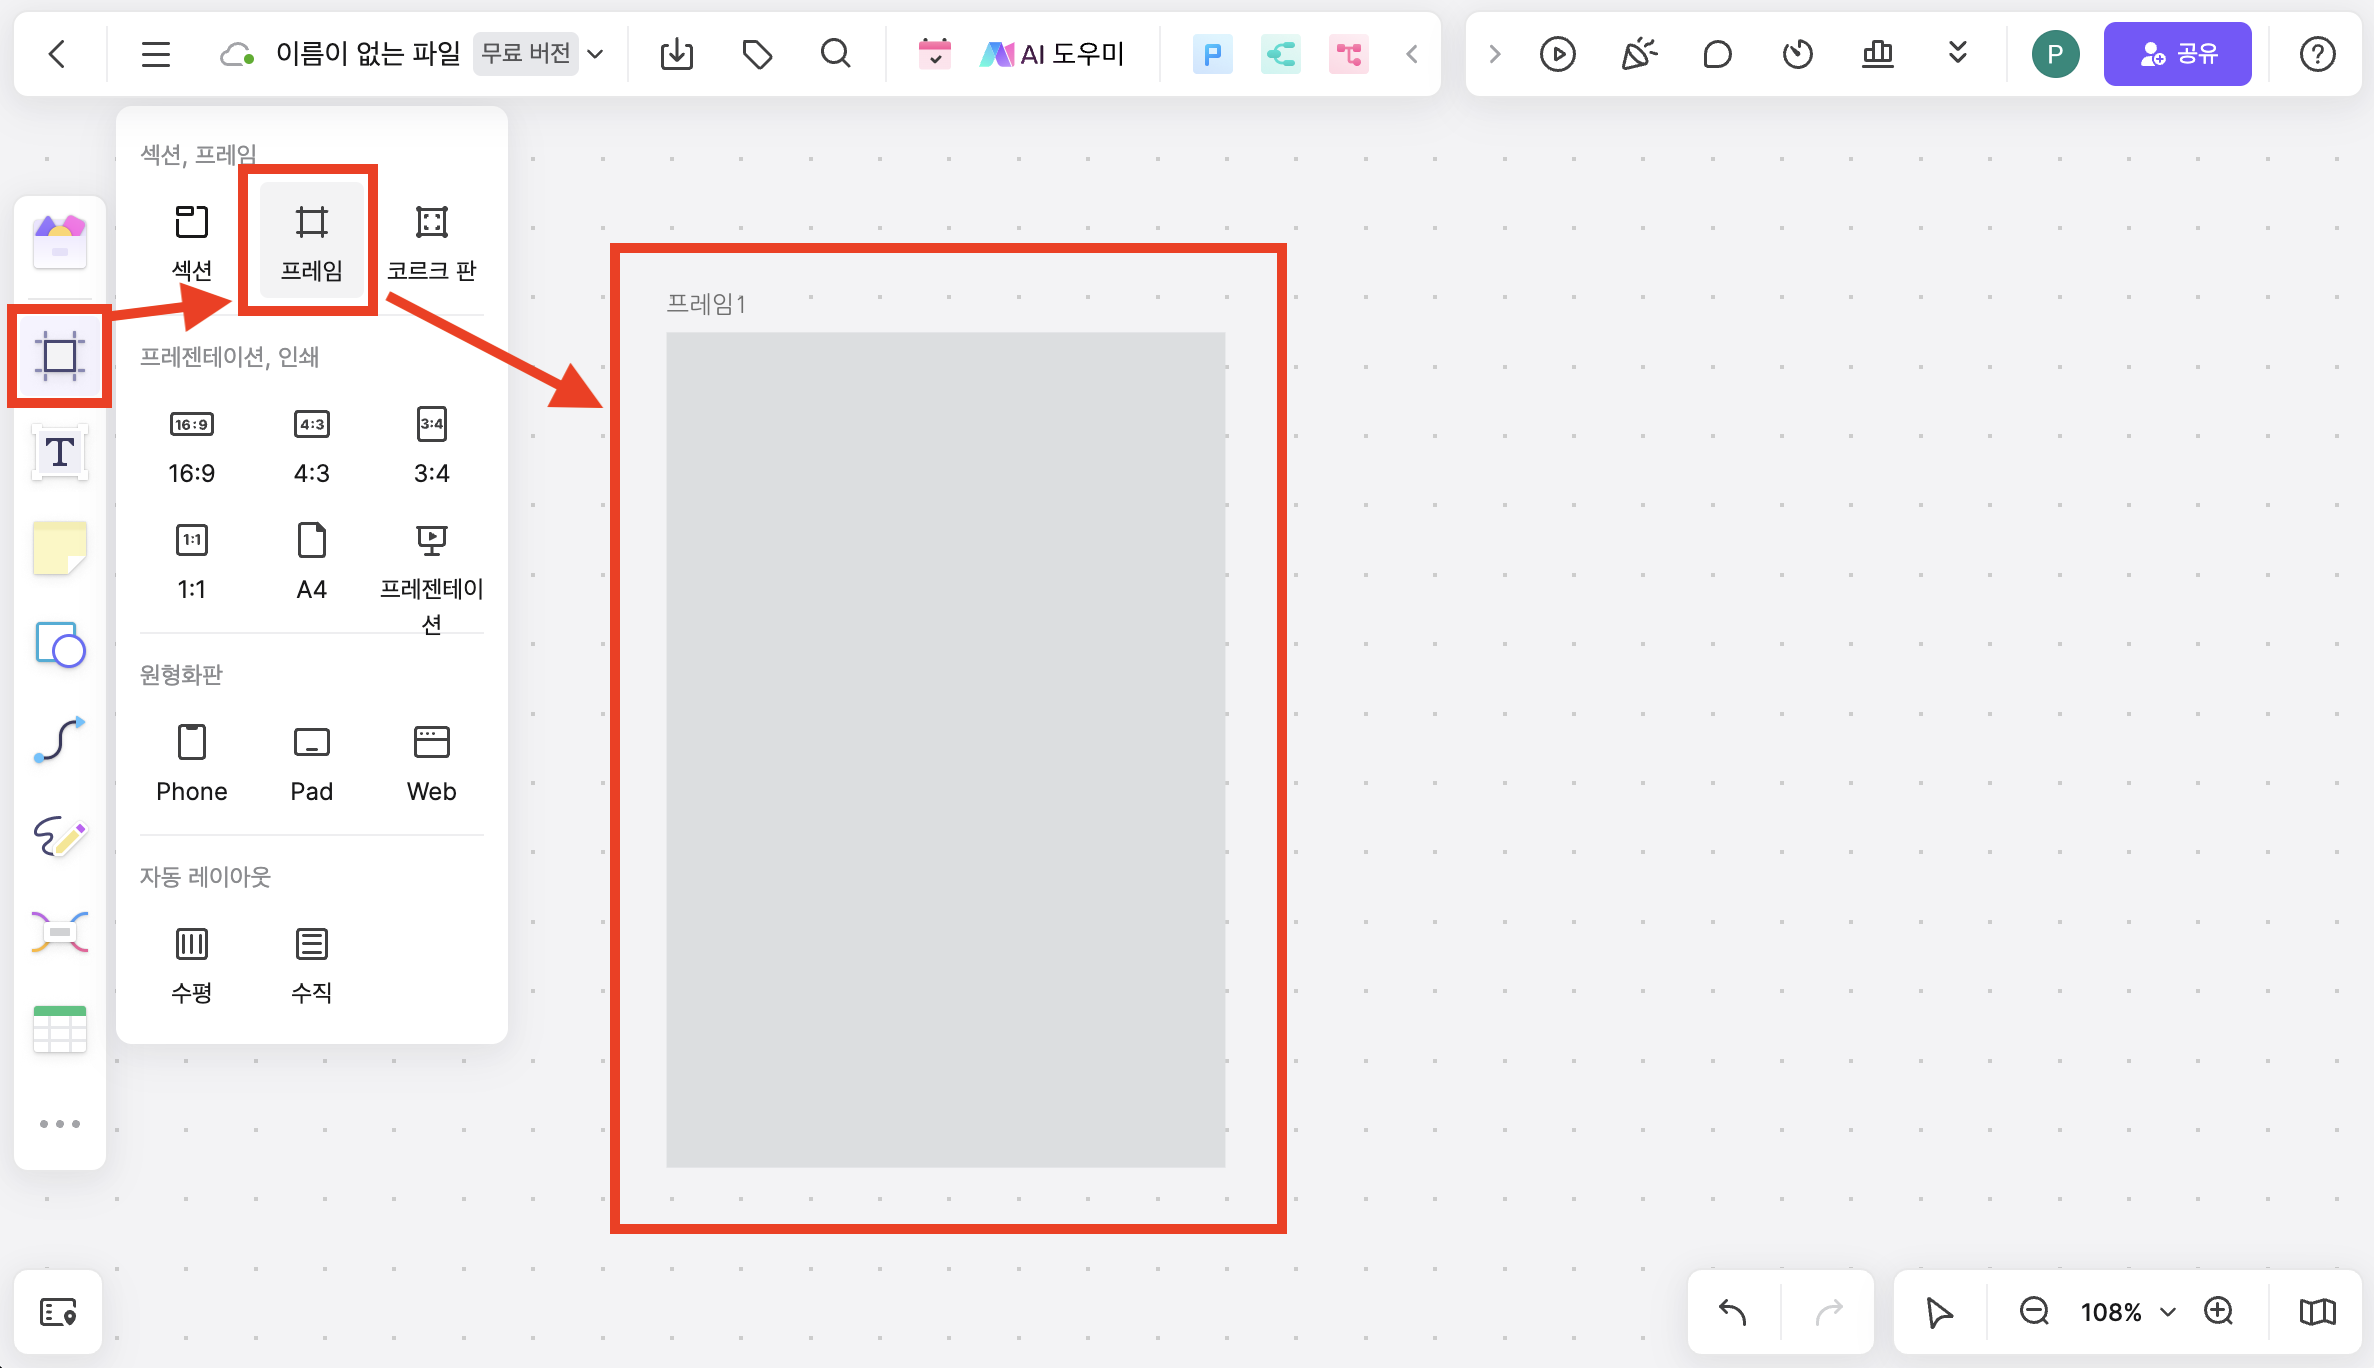
Task: Open the tag label icon
Action: [757, 54]
